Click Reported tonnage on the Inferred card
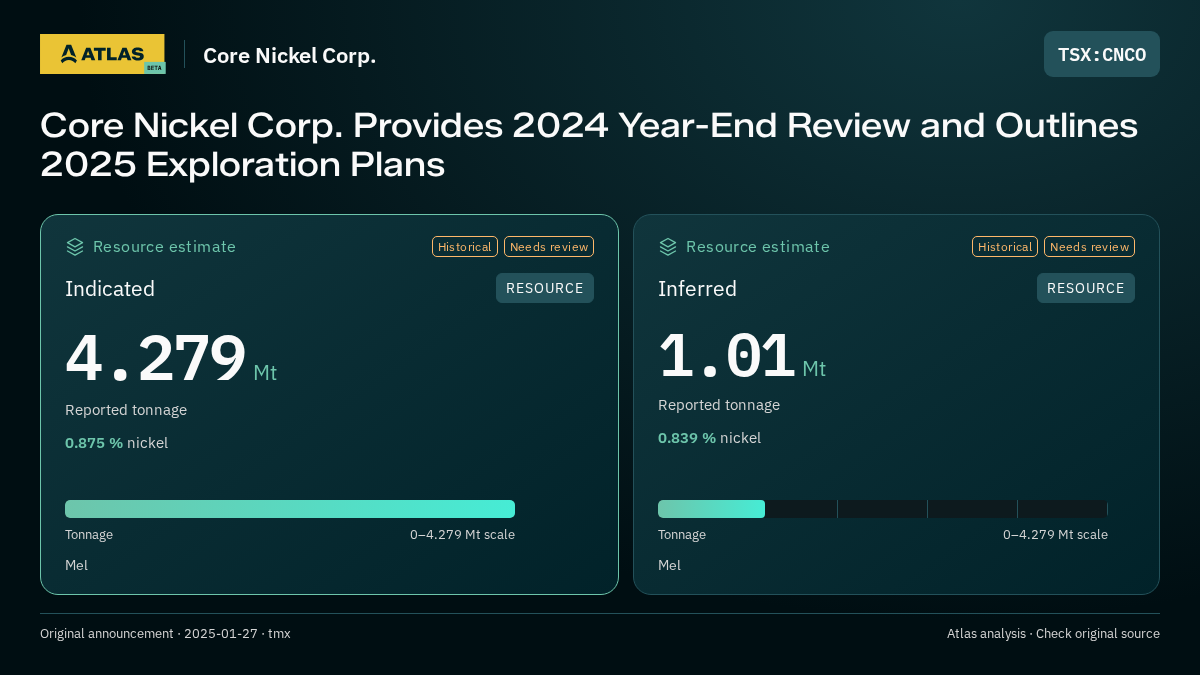 coord(719,405)
